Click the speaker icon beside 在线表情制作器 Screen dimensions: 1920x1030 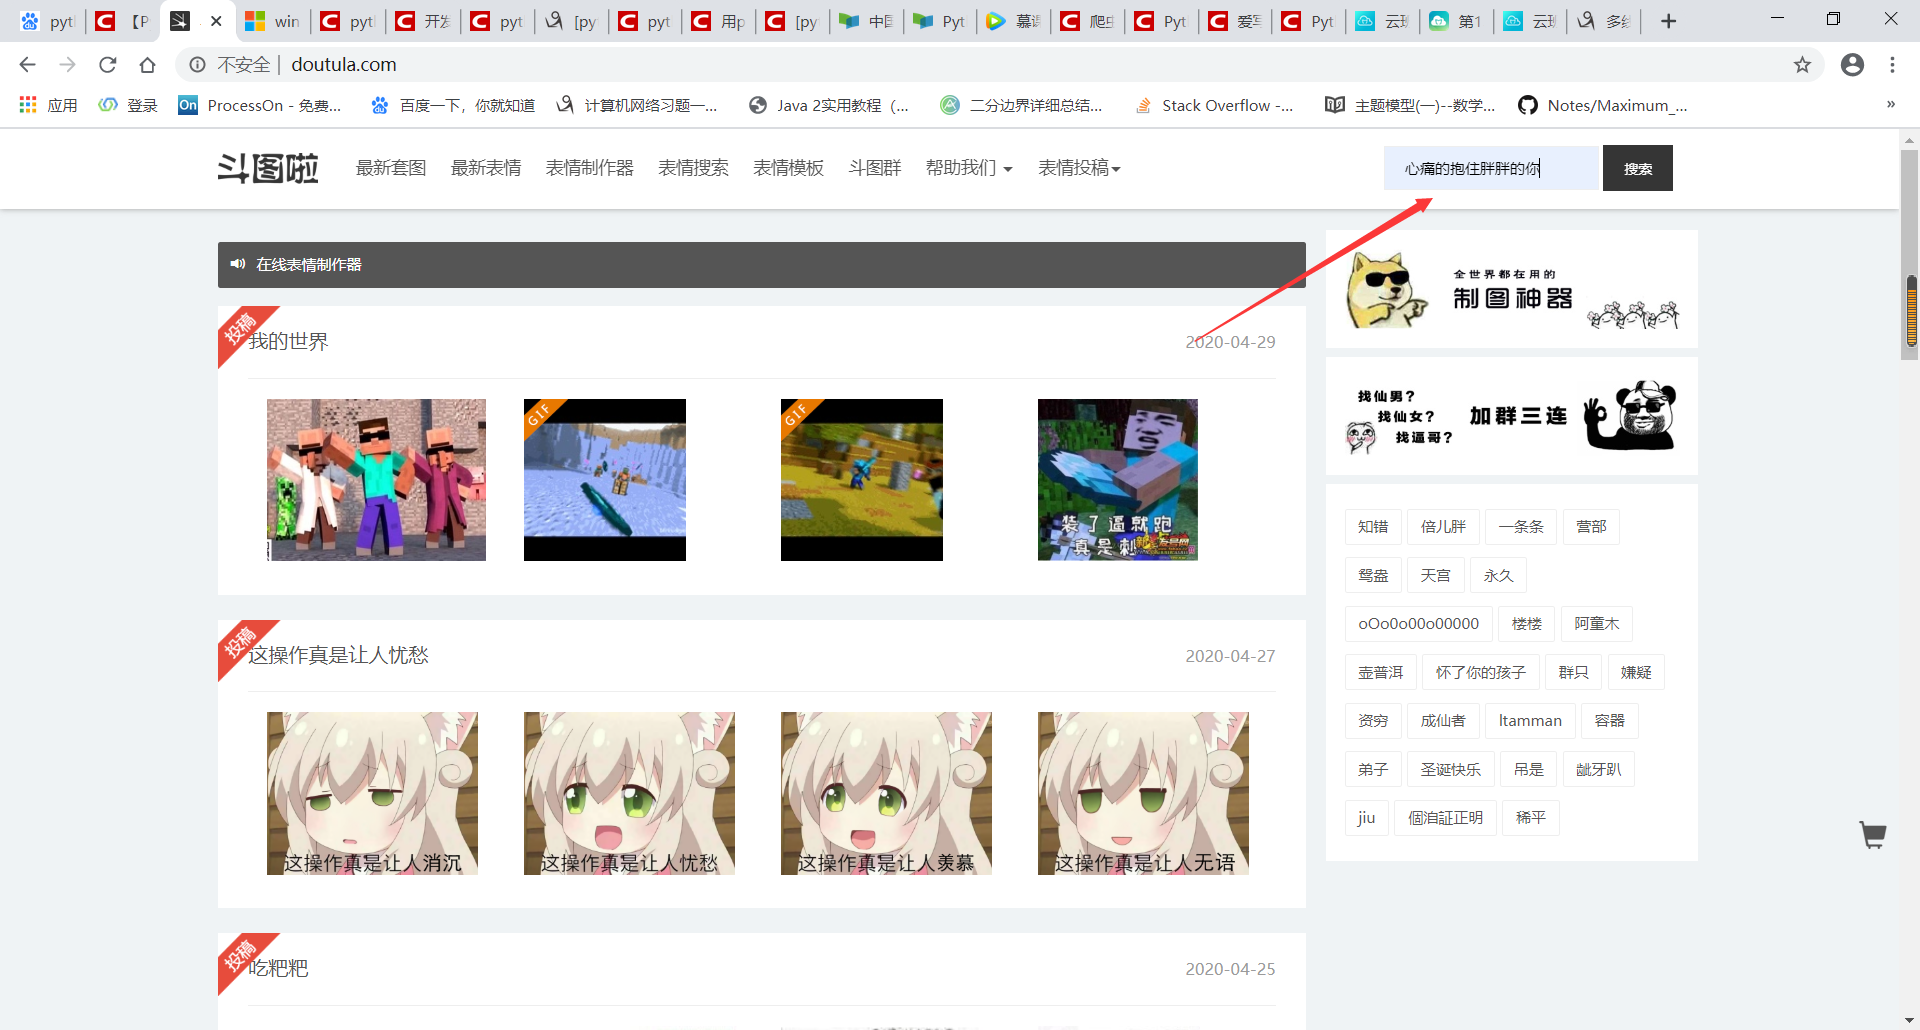click(237, 264)
